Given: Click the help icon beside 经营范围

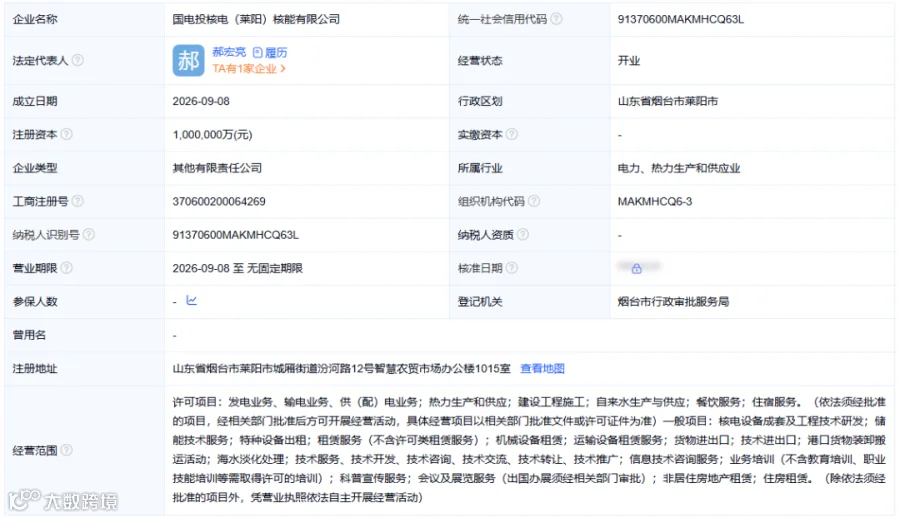Looking at the screenshot, I should tap(67, 450).
